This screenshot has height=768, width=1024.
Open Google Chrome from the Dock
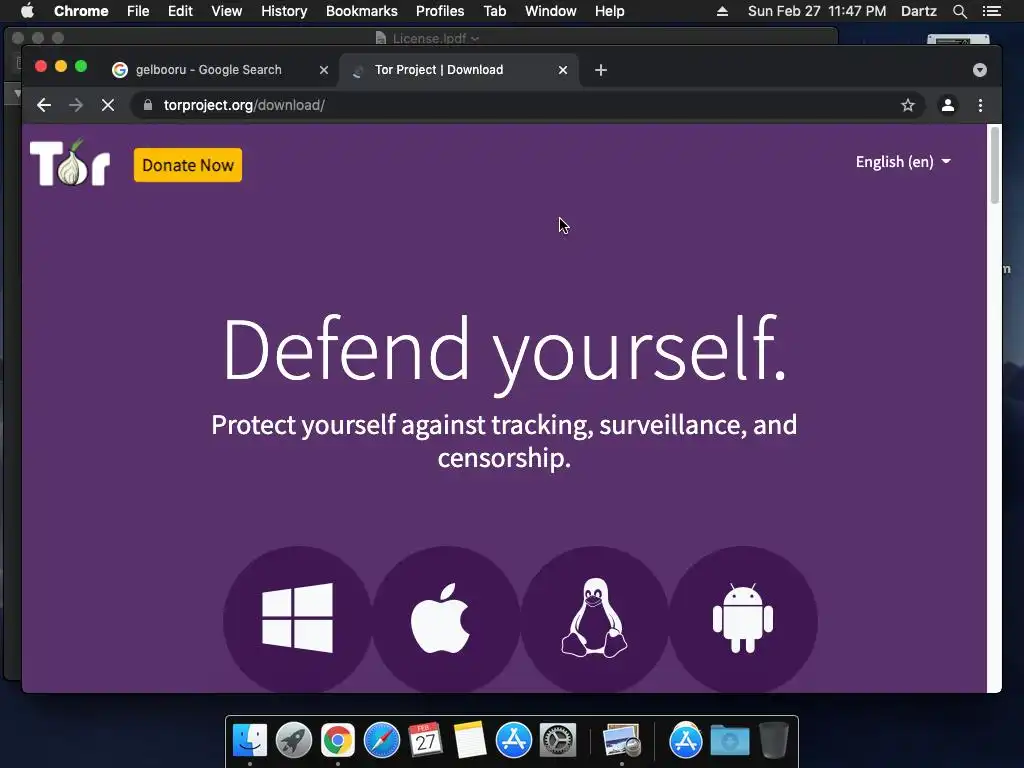[x=338, y=741]
